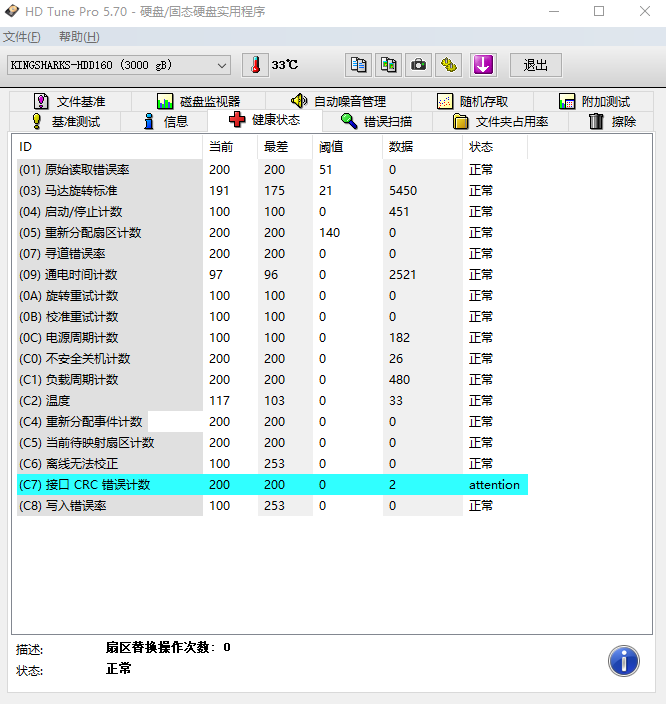Image resolution: width=666 pixels, height=704 pixels.
Task: Click the camera save screenshot icon
Action: (419, 65)
